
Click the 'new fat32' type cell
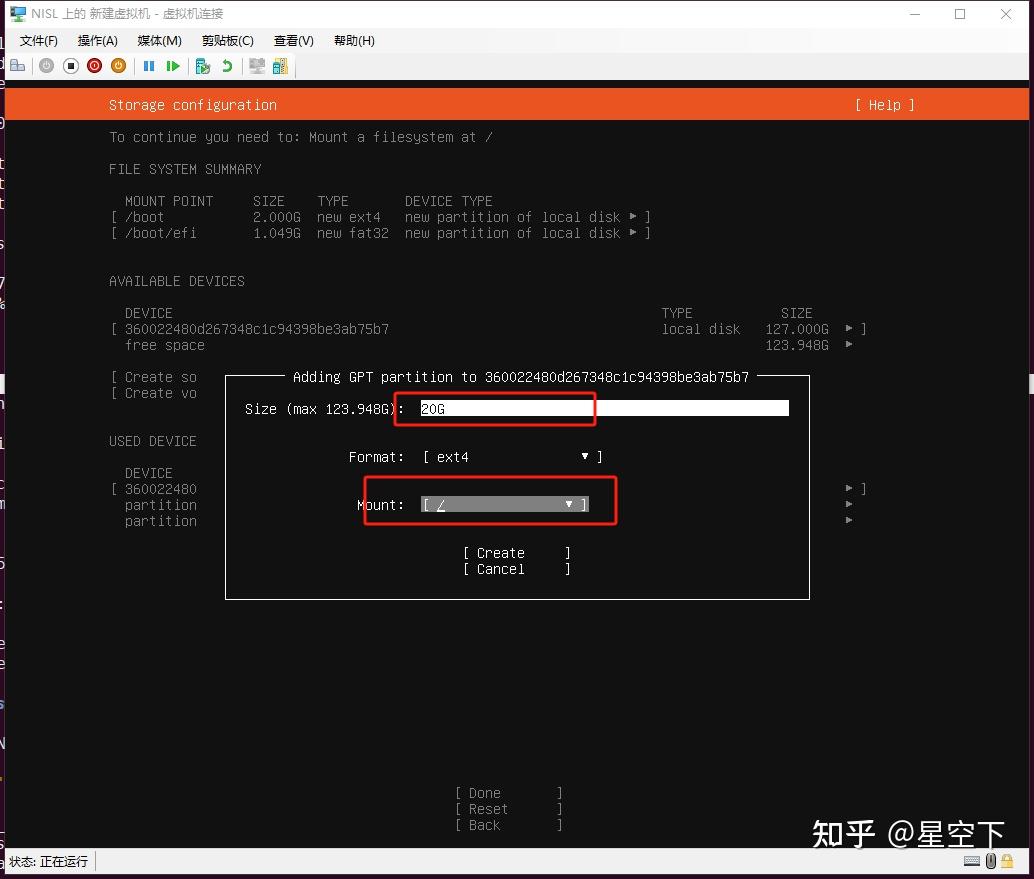tap(353, 233)
